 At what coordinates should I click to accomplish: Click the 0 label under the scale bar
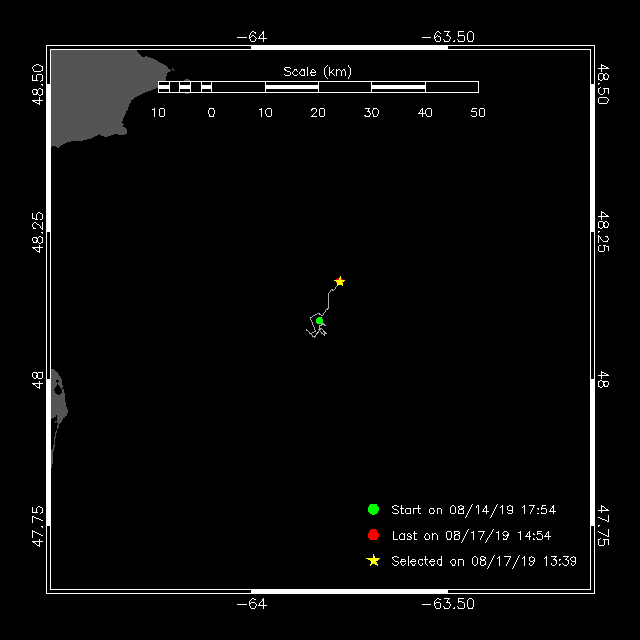pos(211,112)
